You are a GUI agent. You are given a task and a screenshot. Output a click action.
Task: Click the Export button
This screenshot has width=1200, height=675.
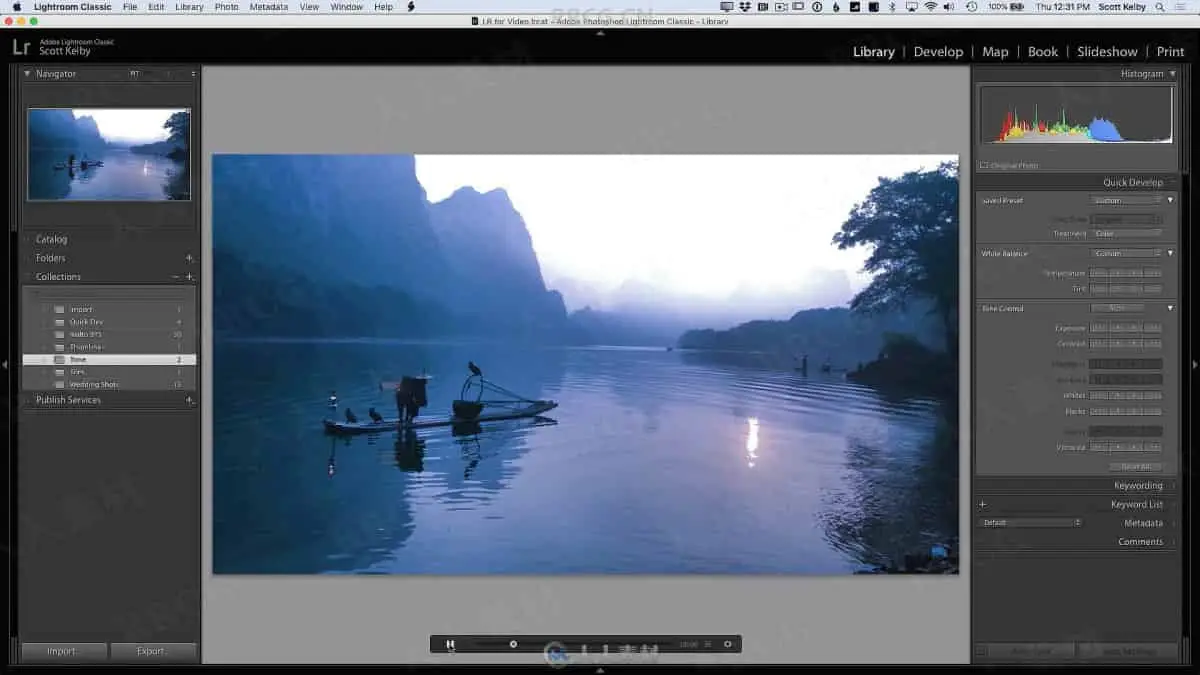pyautogui.click(x=151, y=651)
